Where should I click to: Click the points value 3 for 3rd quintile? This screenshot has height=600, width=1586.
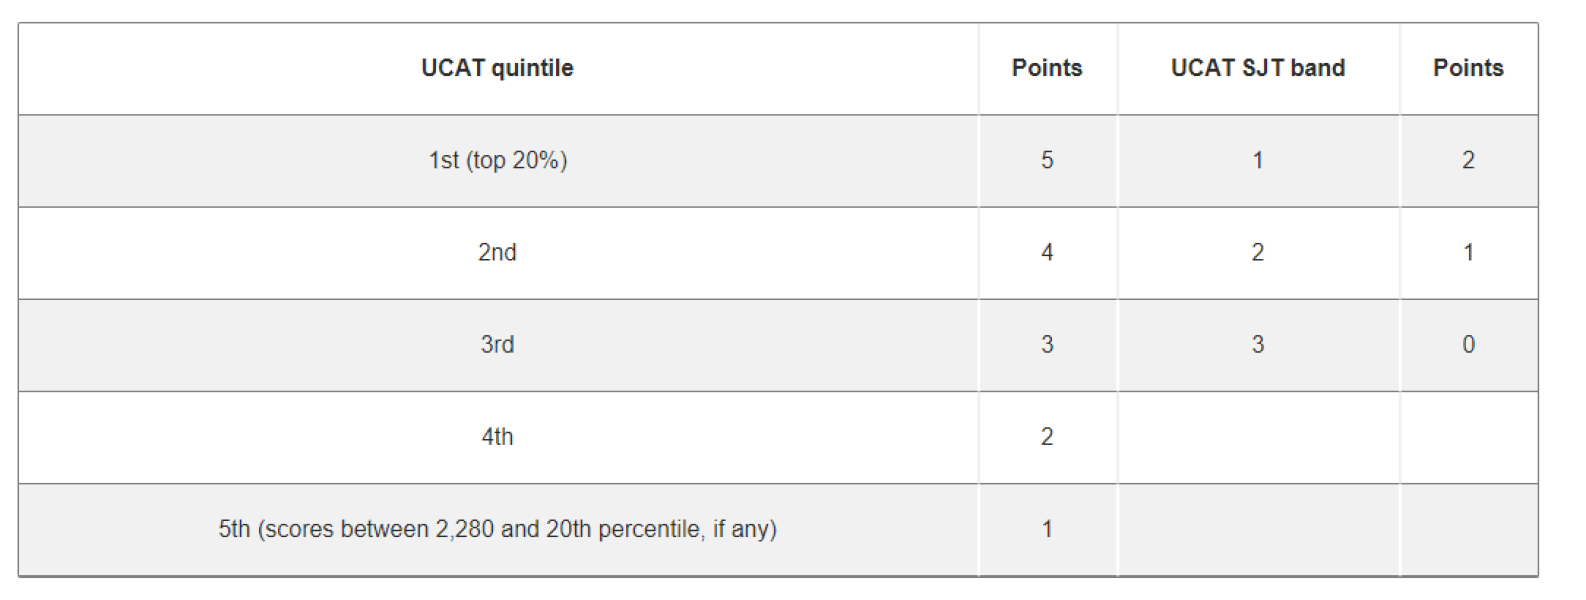pyautogui.click(x=1047, y=345)
